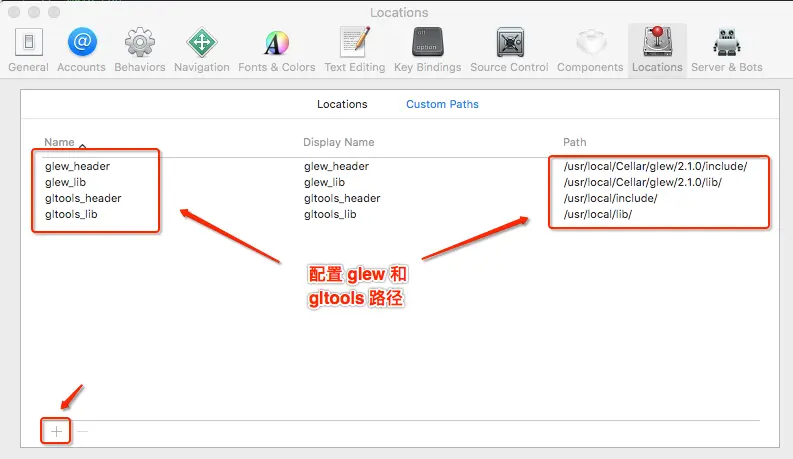Select the glew_lib name cell
Screen dimensions: 793x459
point(65,182)
